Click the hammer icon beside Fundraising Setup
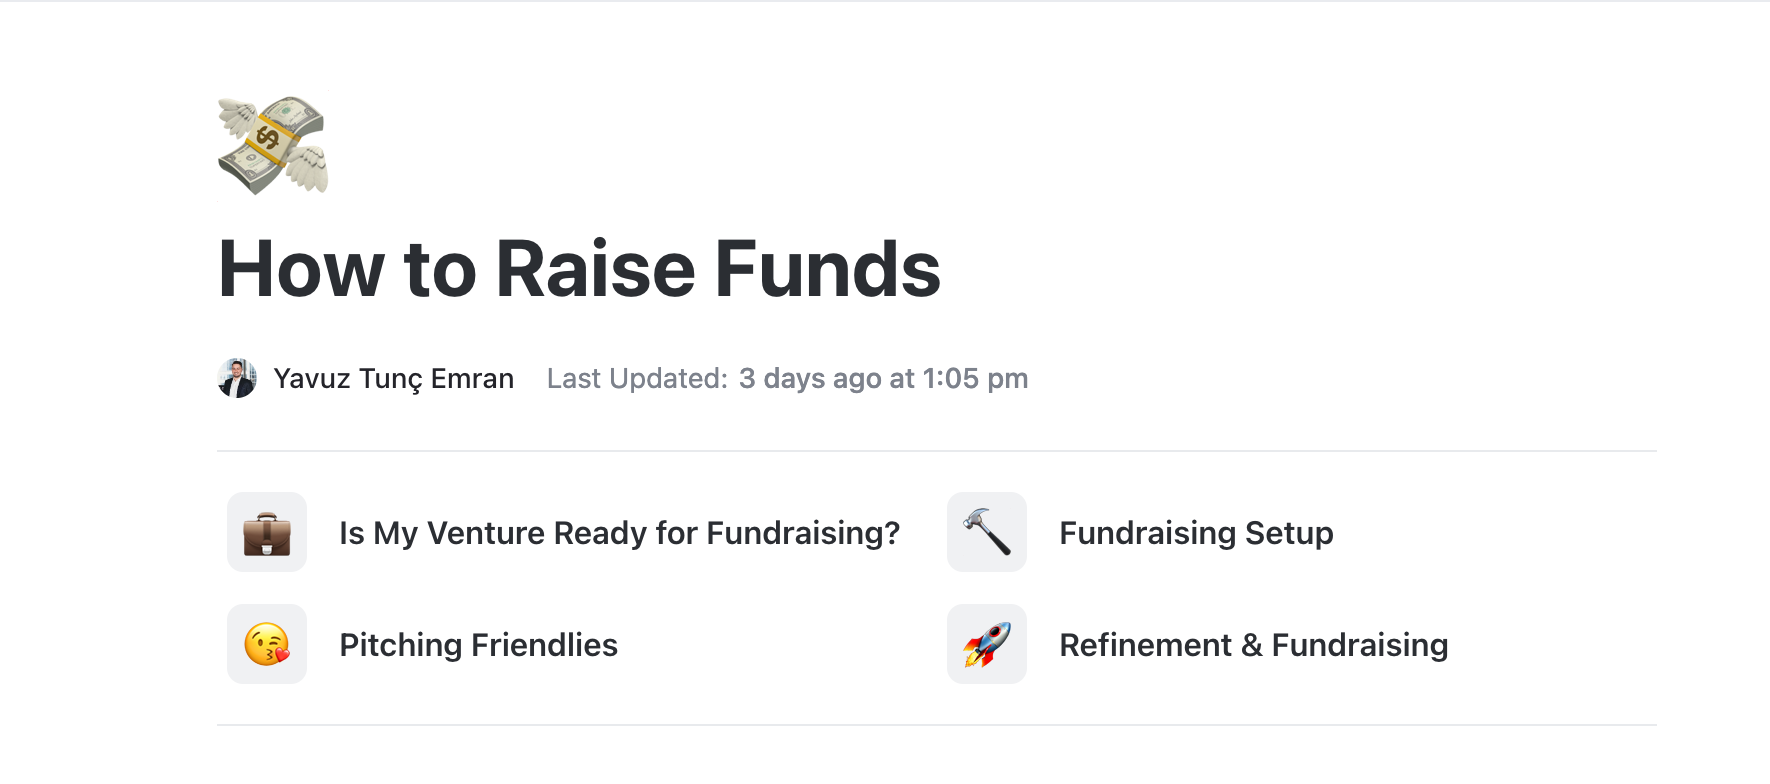The width and height of the screenshot is (1770, 784). click(986, 533)
